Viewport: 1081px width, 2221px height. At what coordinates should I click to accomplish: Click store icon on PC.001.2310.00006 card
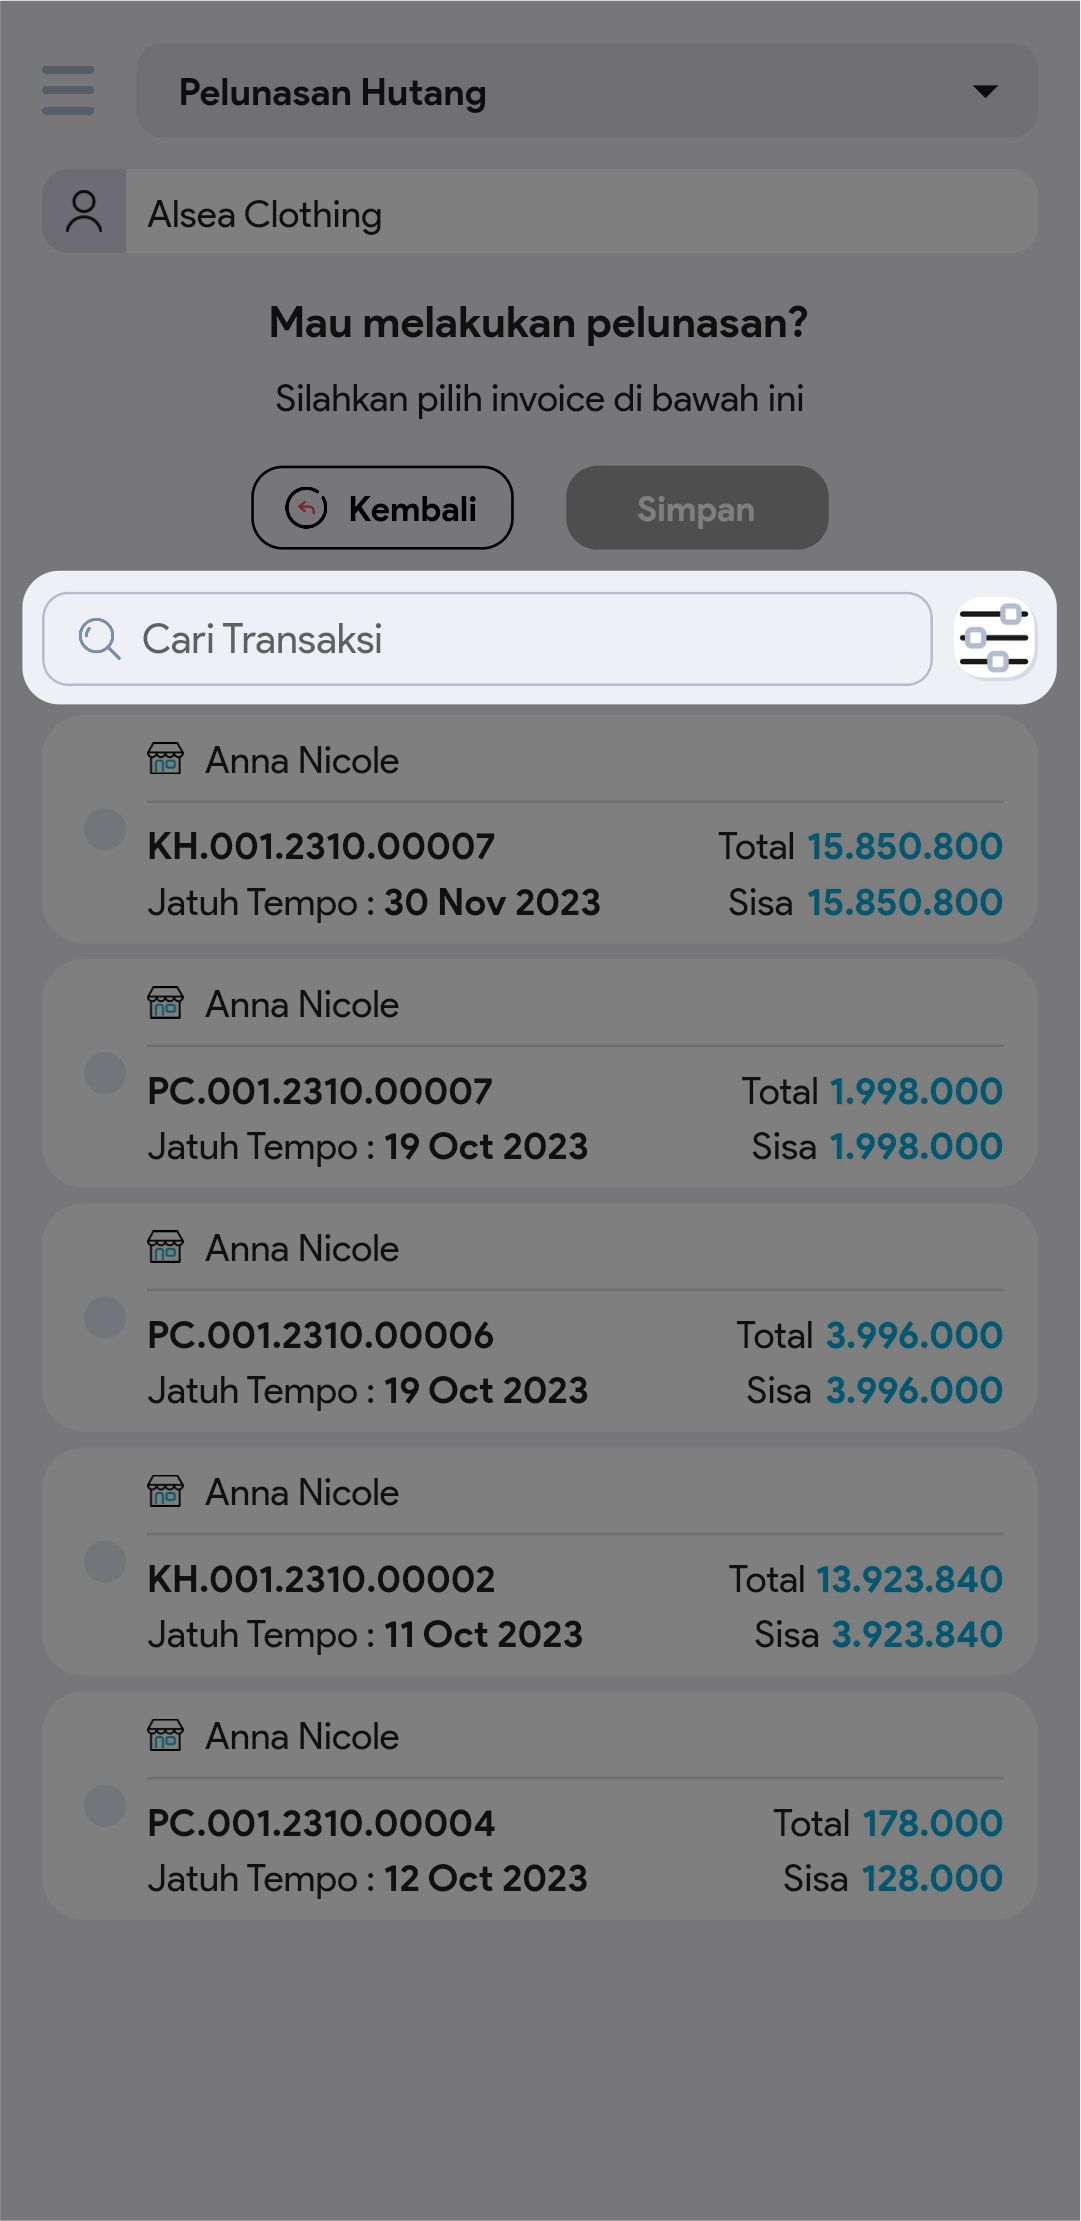(x=166, y=1247)
